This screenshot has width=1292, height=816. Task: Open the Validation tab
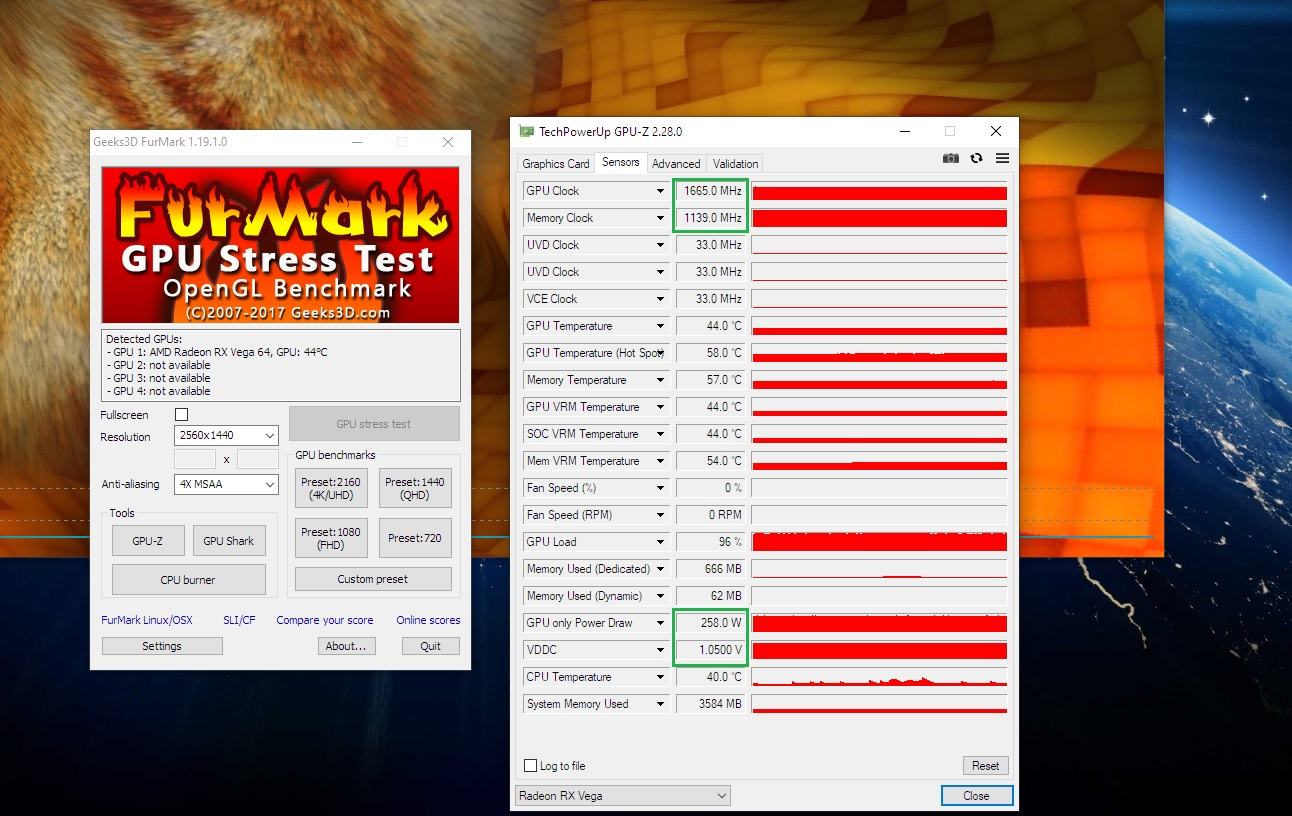point(736,164)
